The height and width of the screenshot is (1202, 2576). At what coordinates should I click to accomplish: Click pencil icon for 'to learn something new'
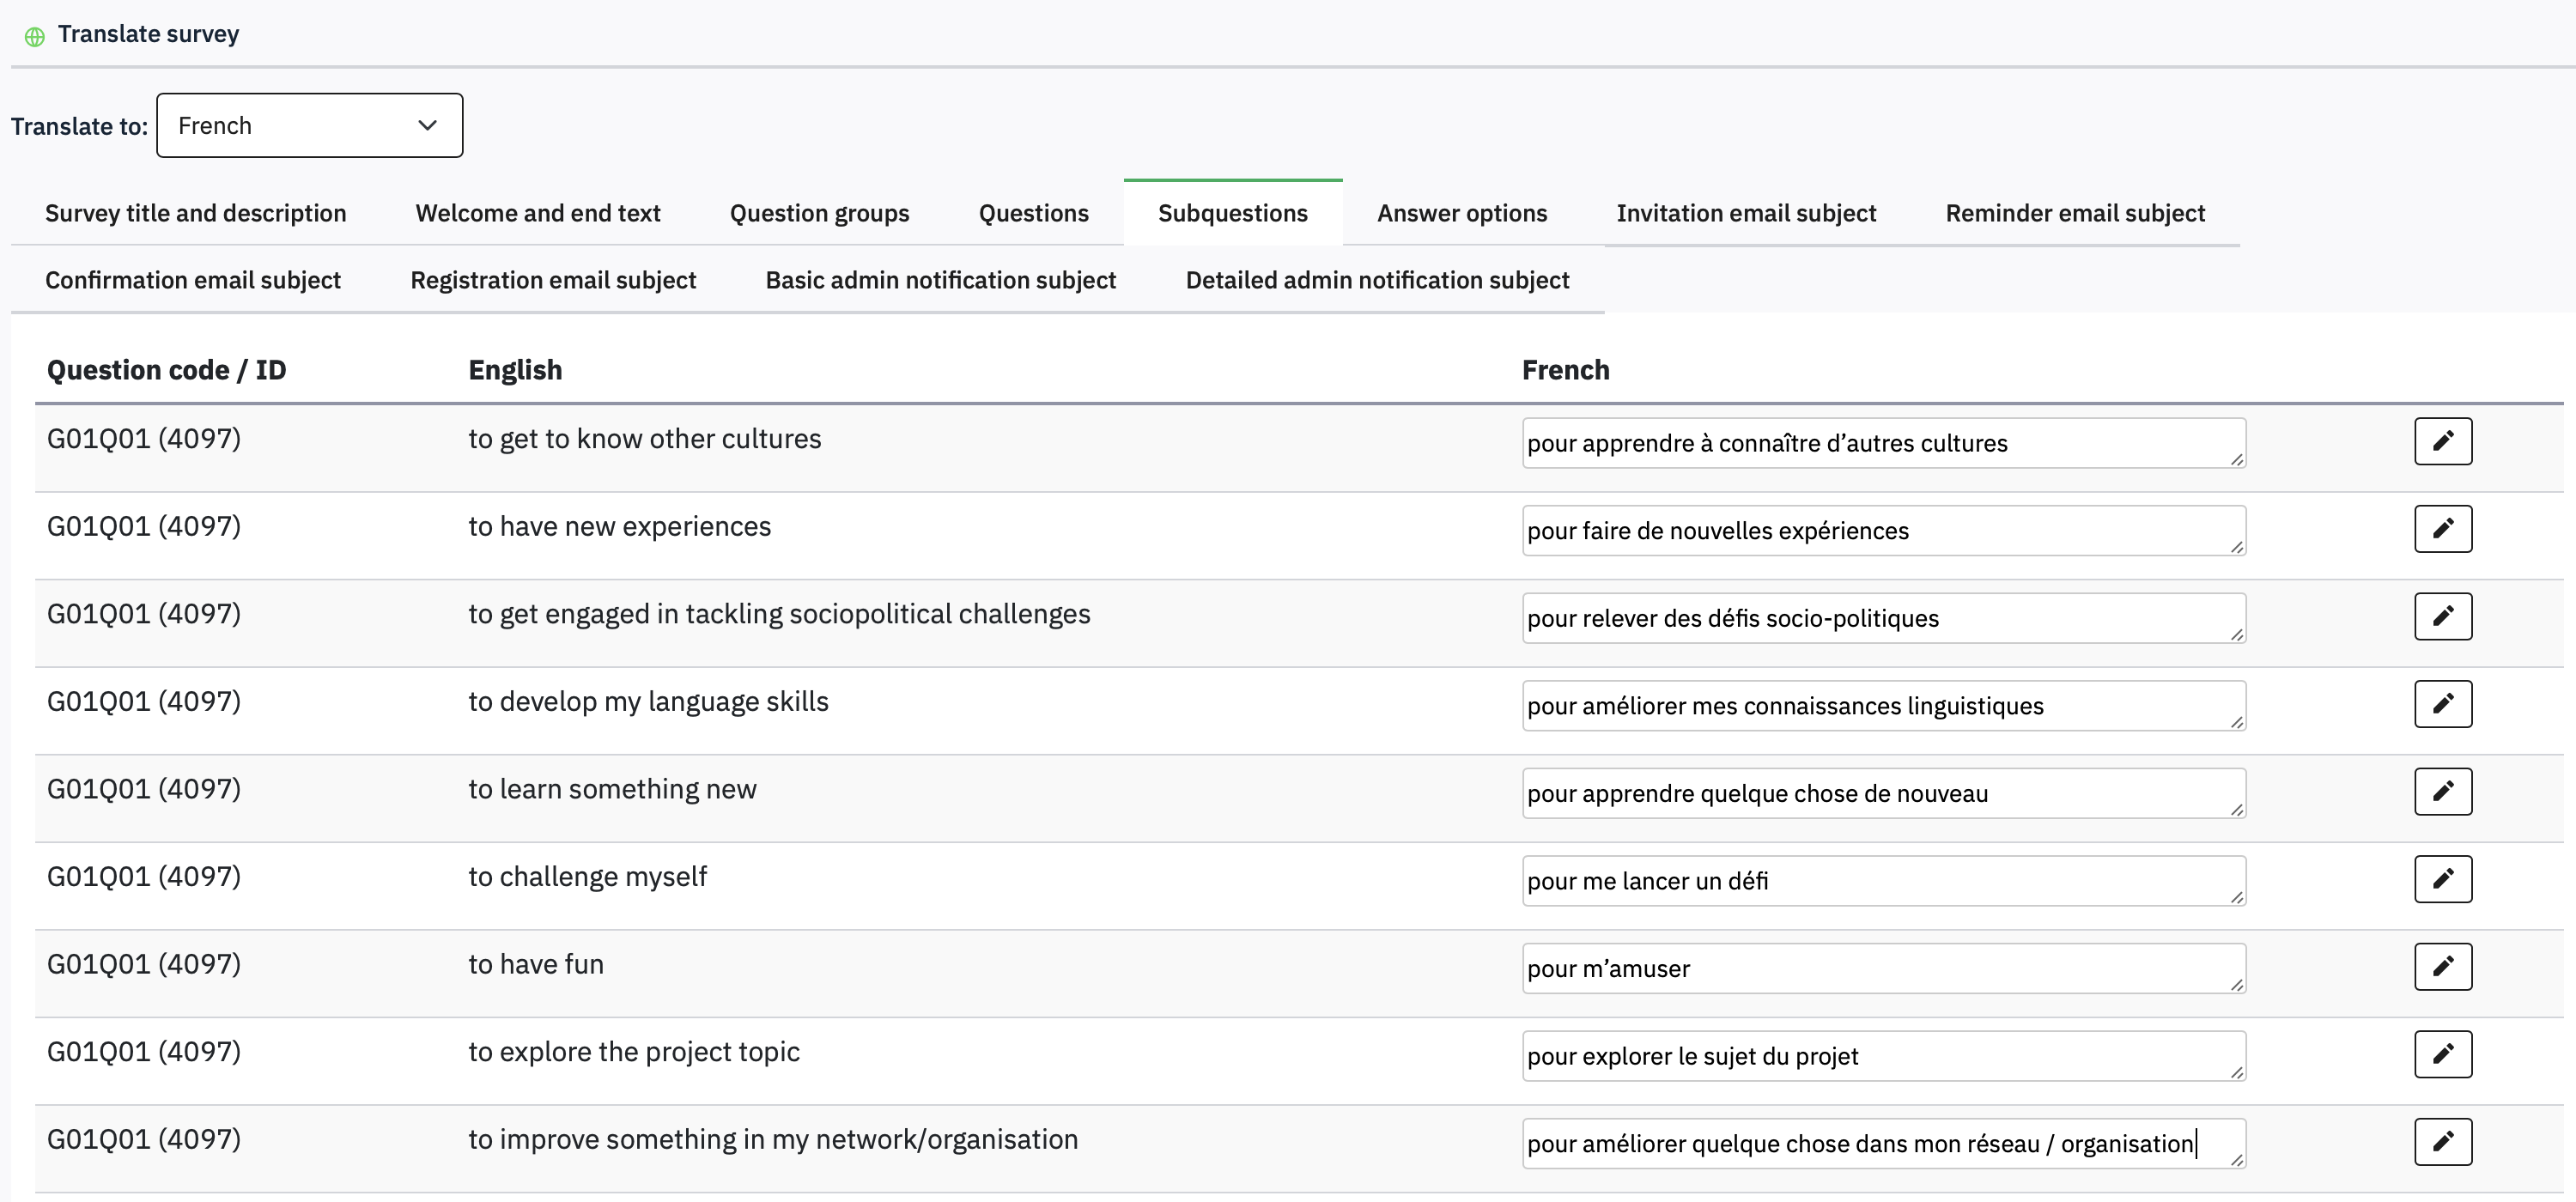2442,791
